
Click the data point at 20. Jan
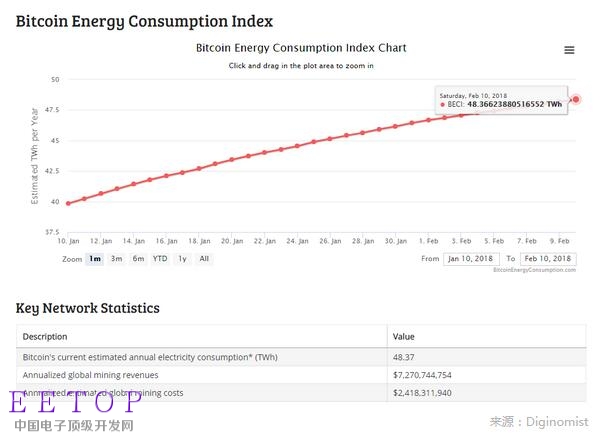click(x=232, y=160)
